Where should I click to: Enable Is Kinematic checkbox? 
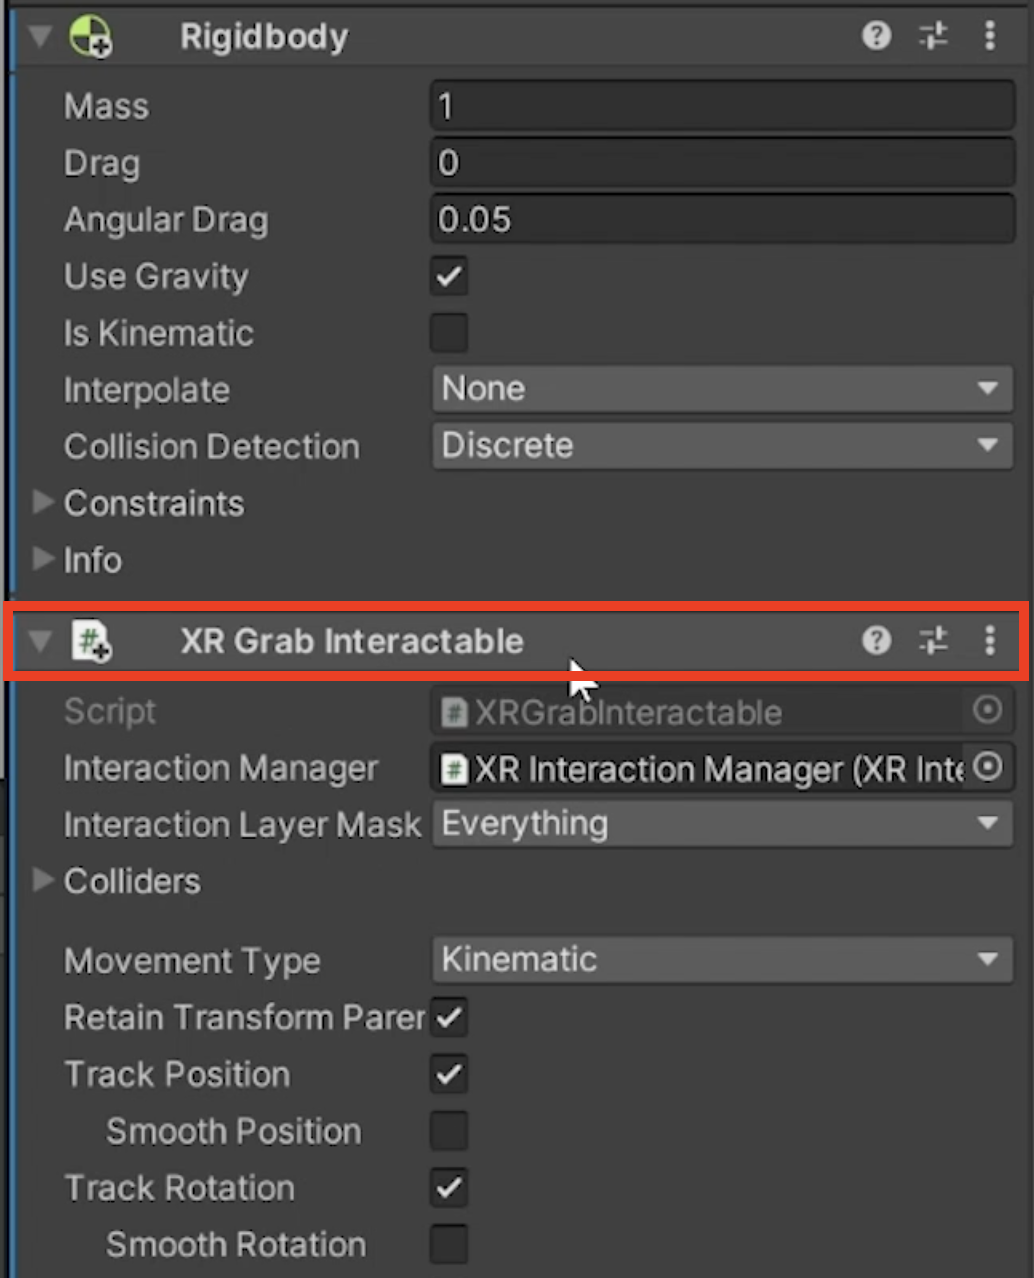449,333
